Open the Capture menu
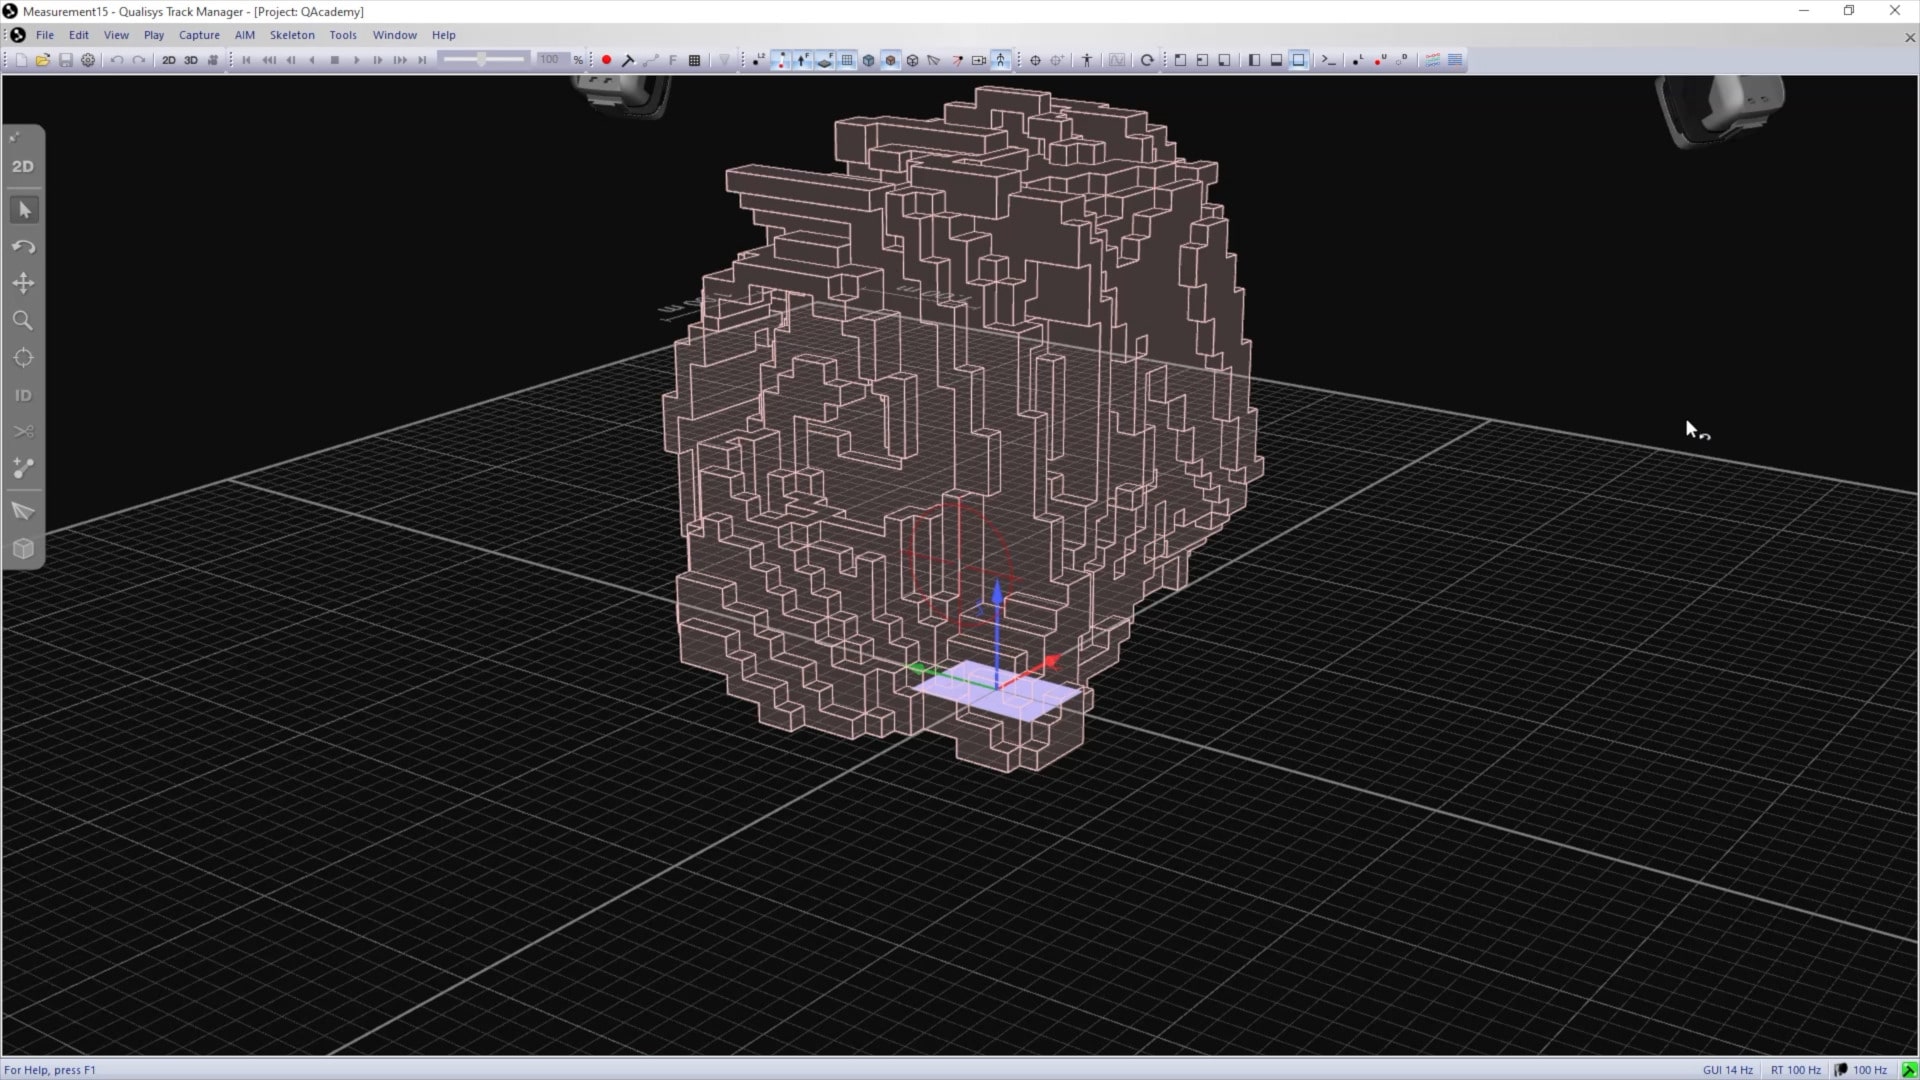1920x1080 pixels. pos(199,35)
